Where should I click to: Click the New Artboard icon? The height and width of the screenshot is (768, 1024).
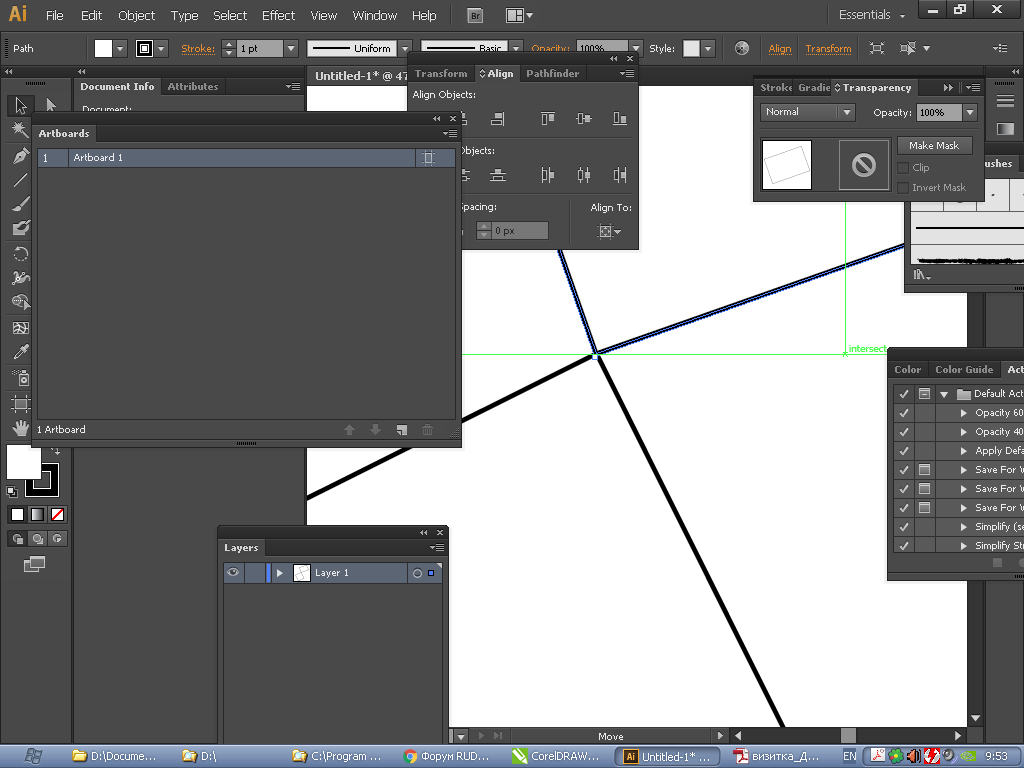click(x=401, y=430)
